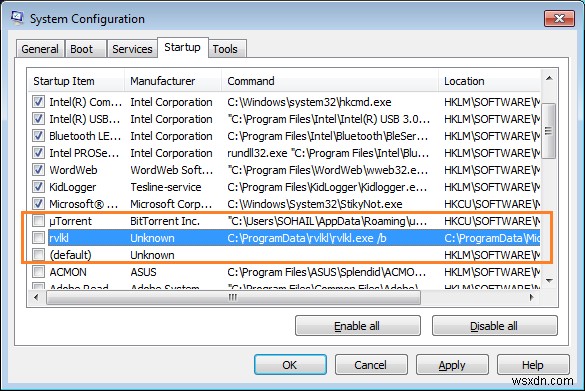Uncheck the WordWeb startup item

pyautogui.click(x=38, y=170)
